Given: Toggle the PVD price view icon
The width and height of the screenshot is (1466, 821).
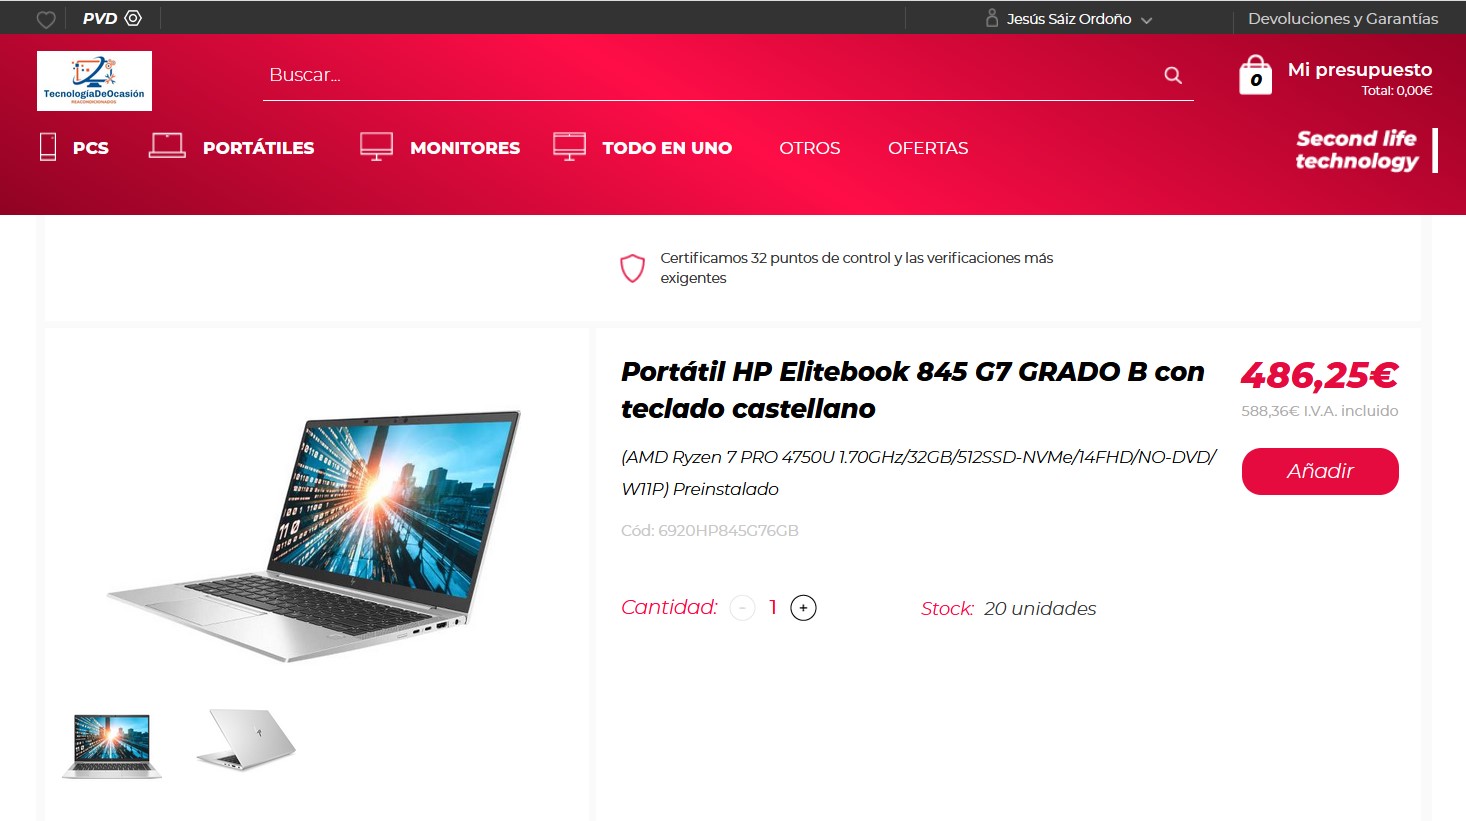Looking at the screenshot, I should pyautogui.click(x=133, y=18).
